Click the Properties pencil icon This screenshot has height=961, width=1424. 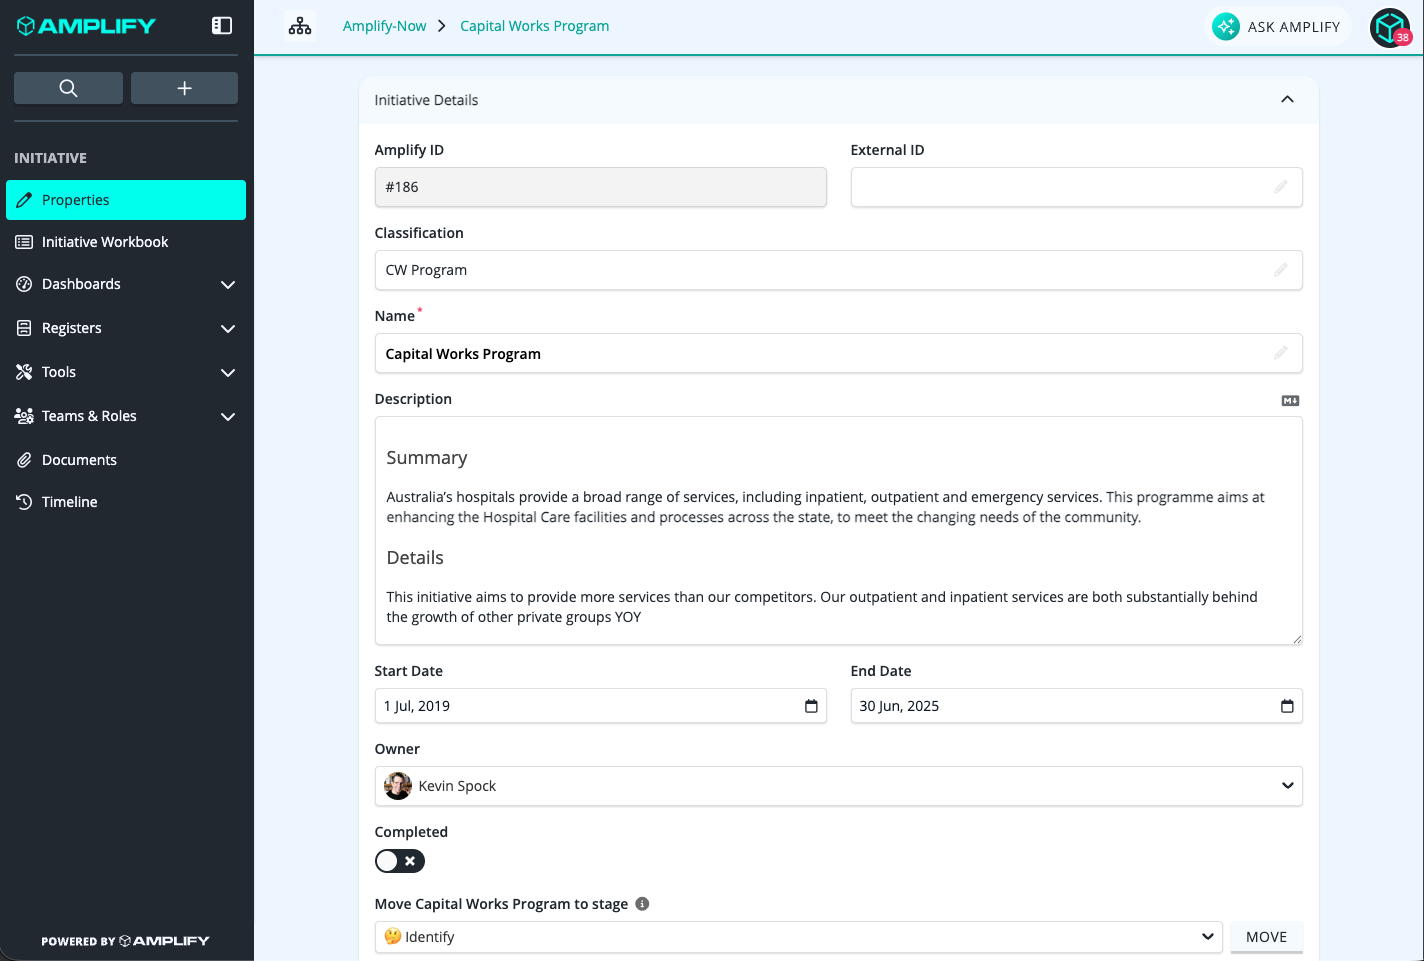tap(24, 200)
